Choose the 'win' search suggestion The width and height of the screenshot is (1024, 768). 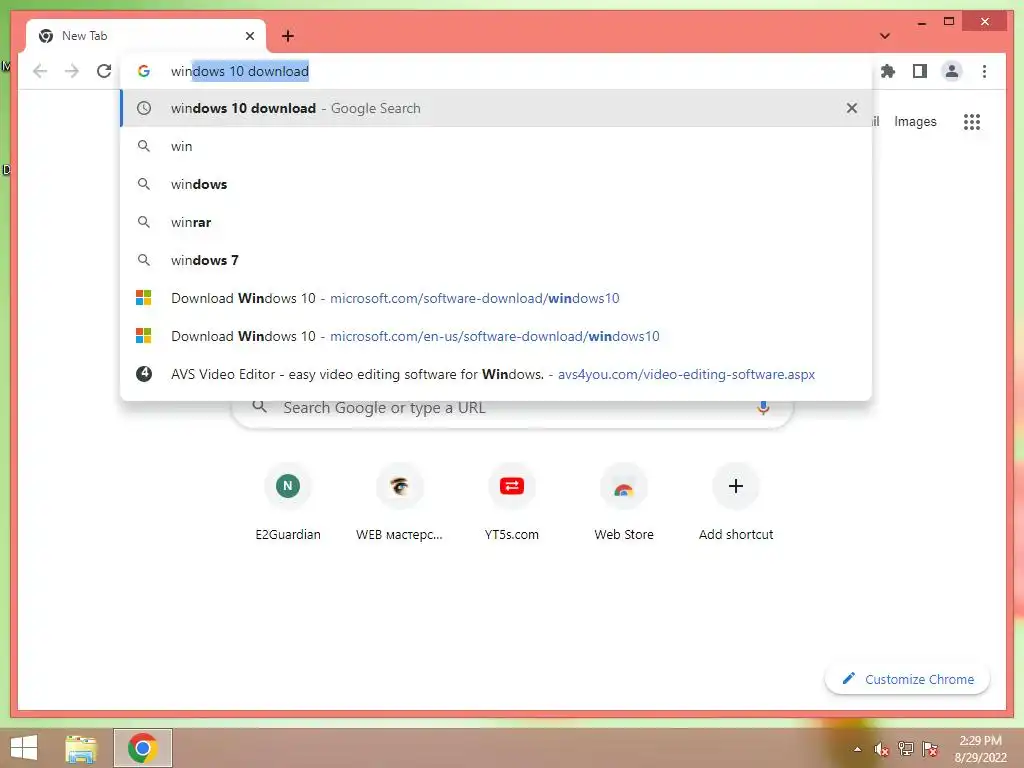click(x=496, y=146)
